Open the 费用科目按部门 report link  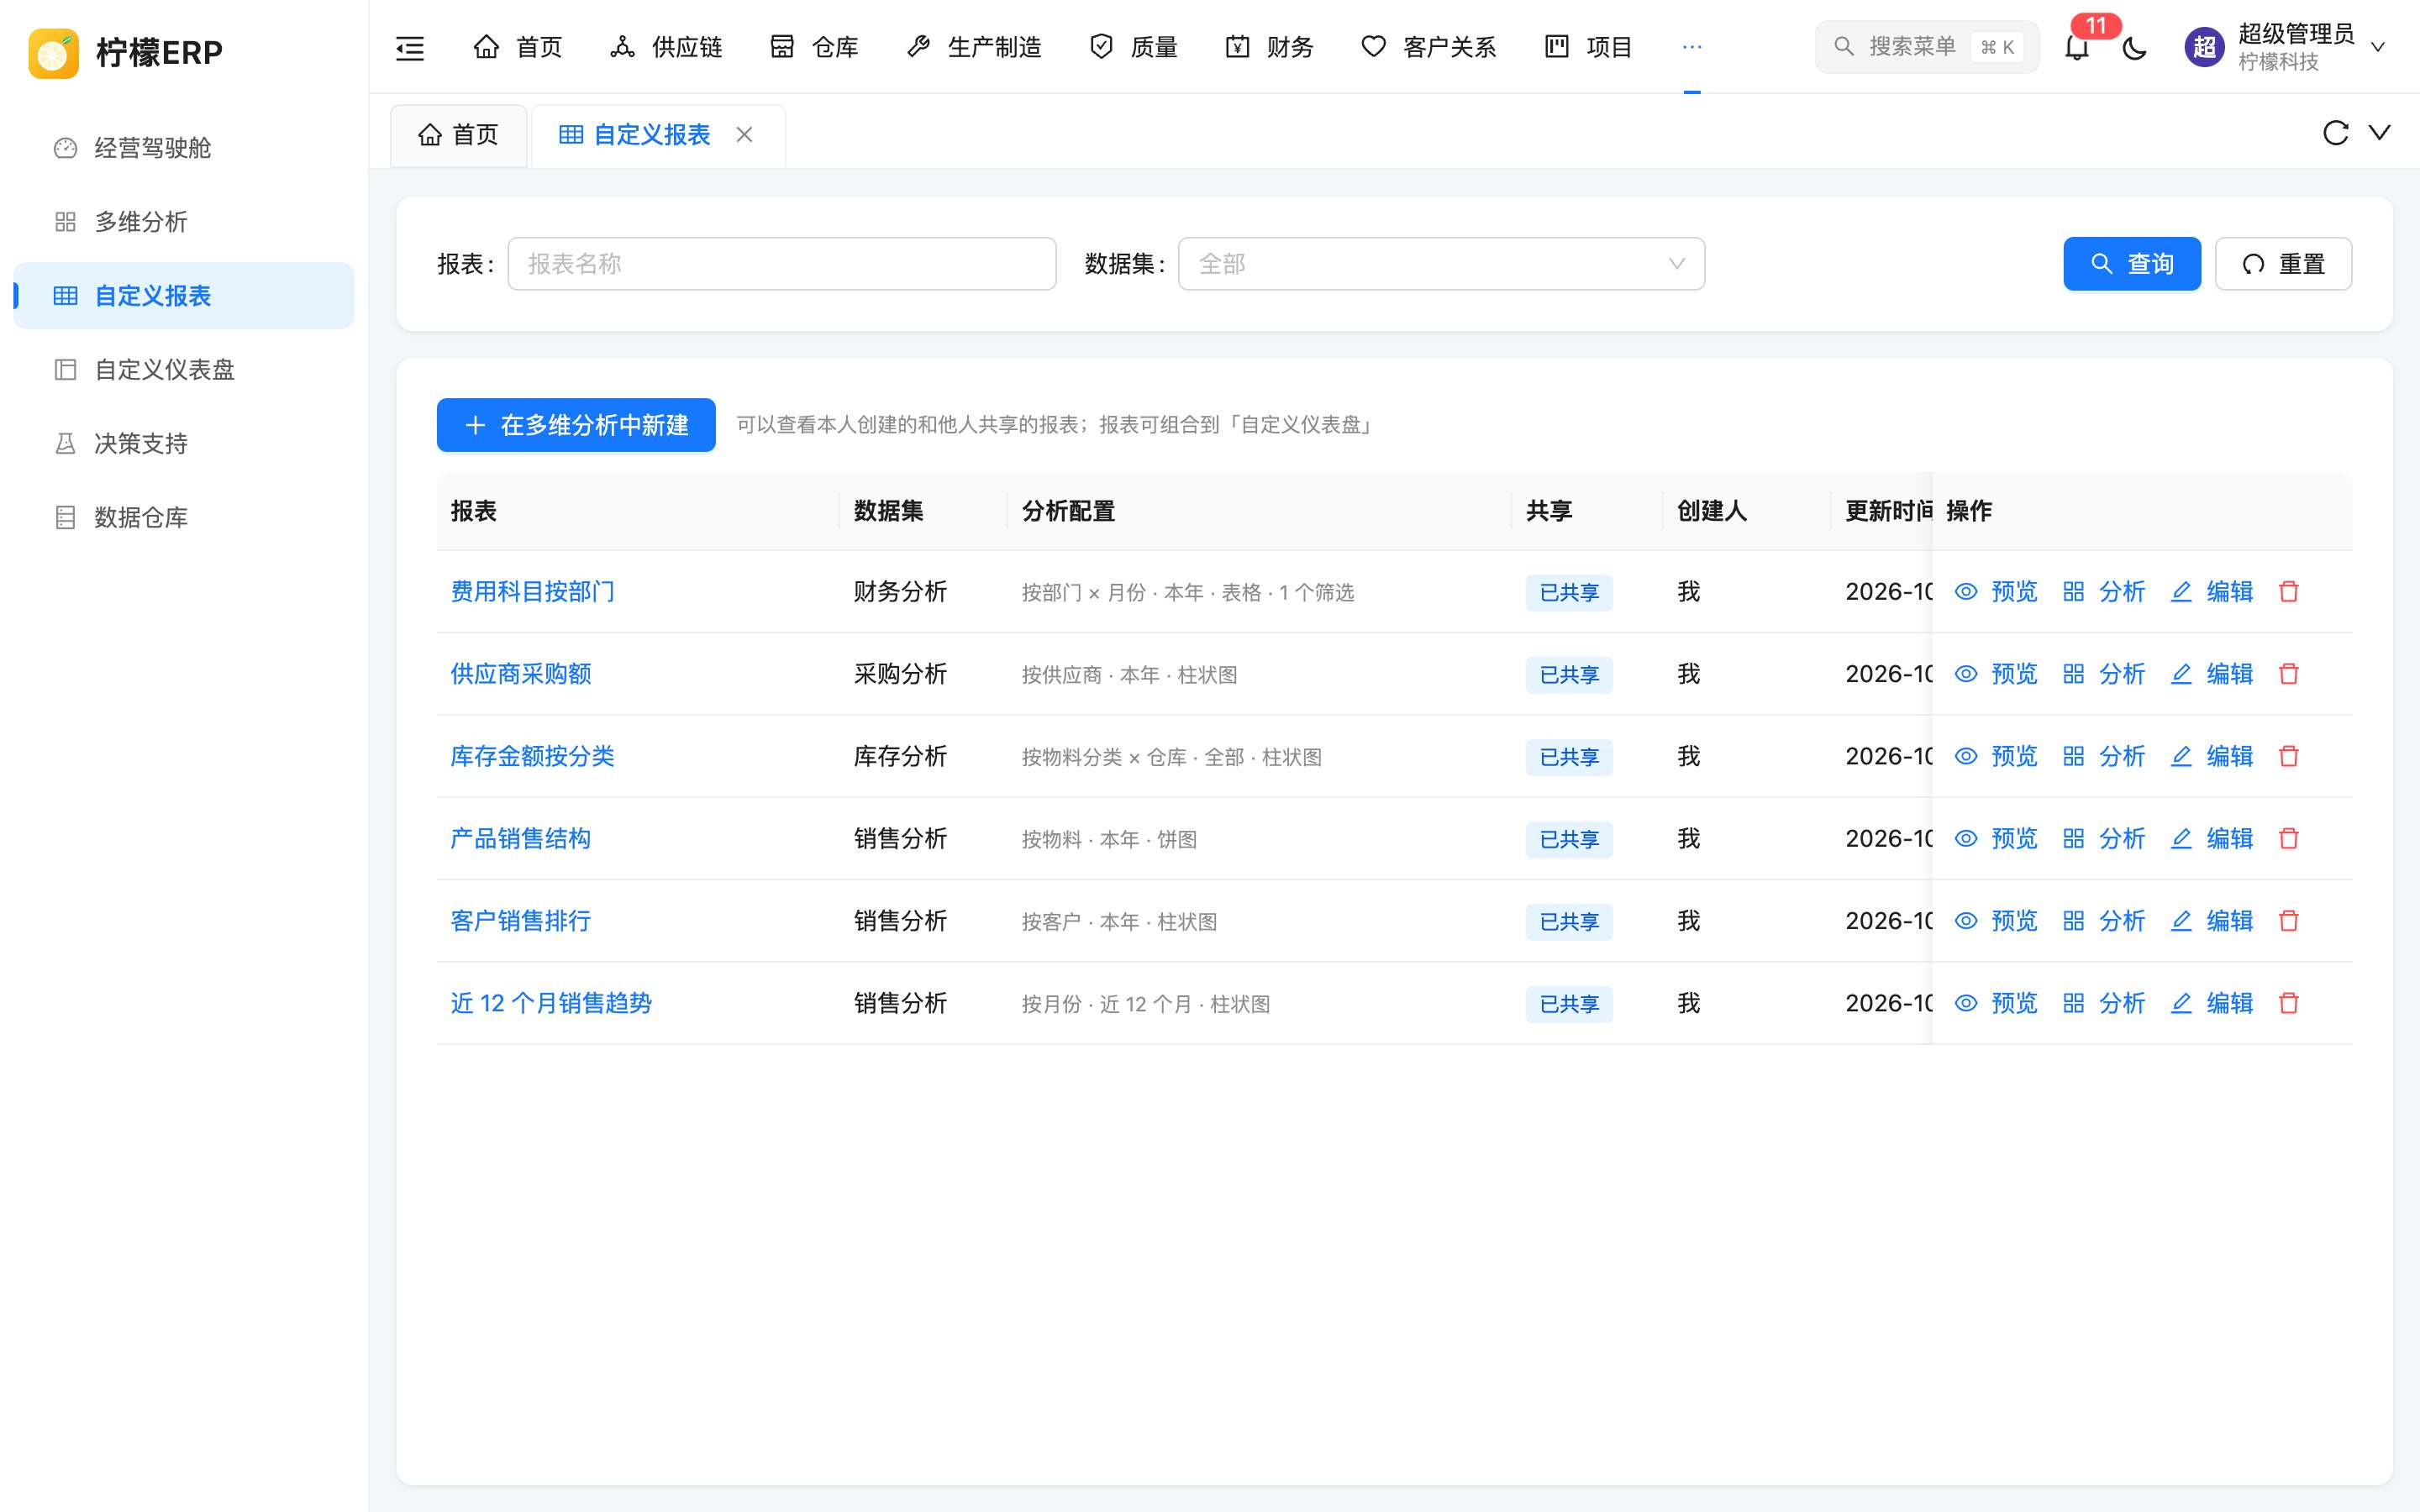(x=532, y=592)
